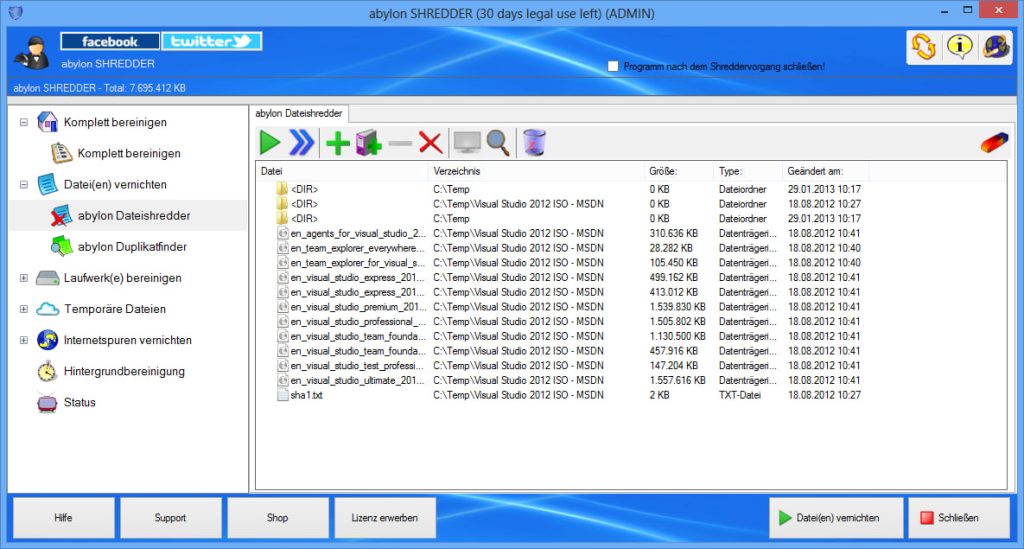Viewport: 1024px width, 549px height.
Task: Open the yellow info icon
Action: (959, 47)
